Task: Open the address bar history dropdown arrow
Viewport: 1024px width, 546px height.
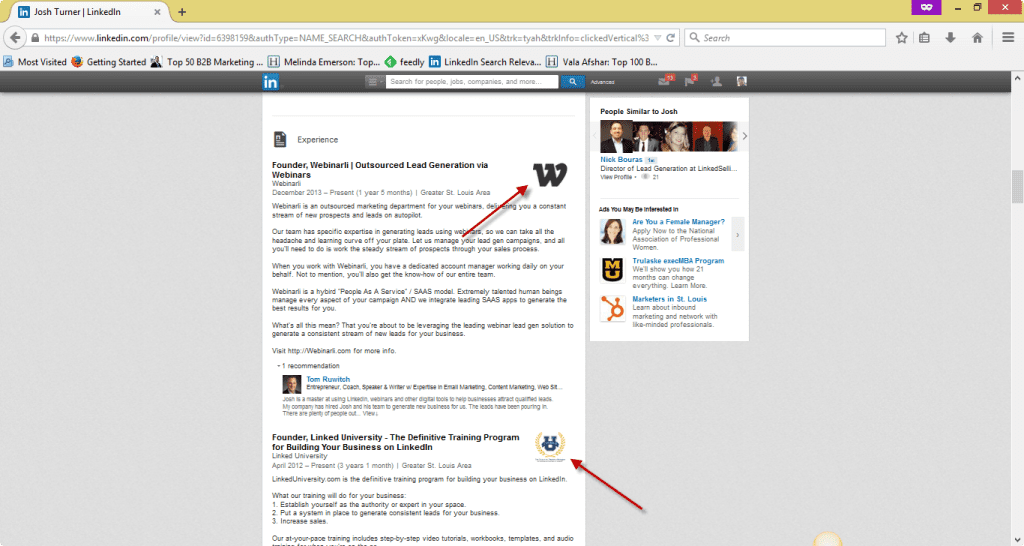Action: click(658, 38)
